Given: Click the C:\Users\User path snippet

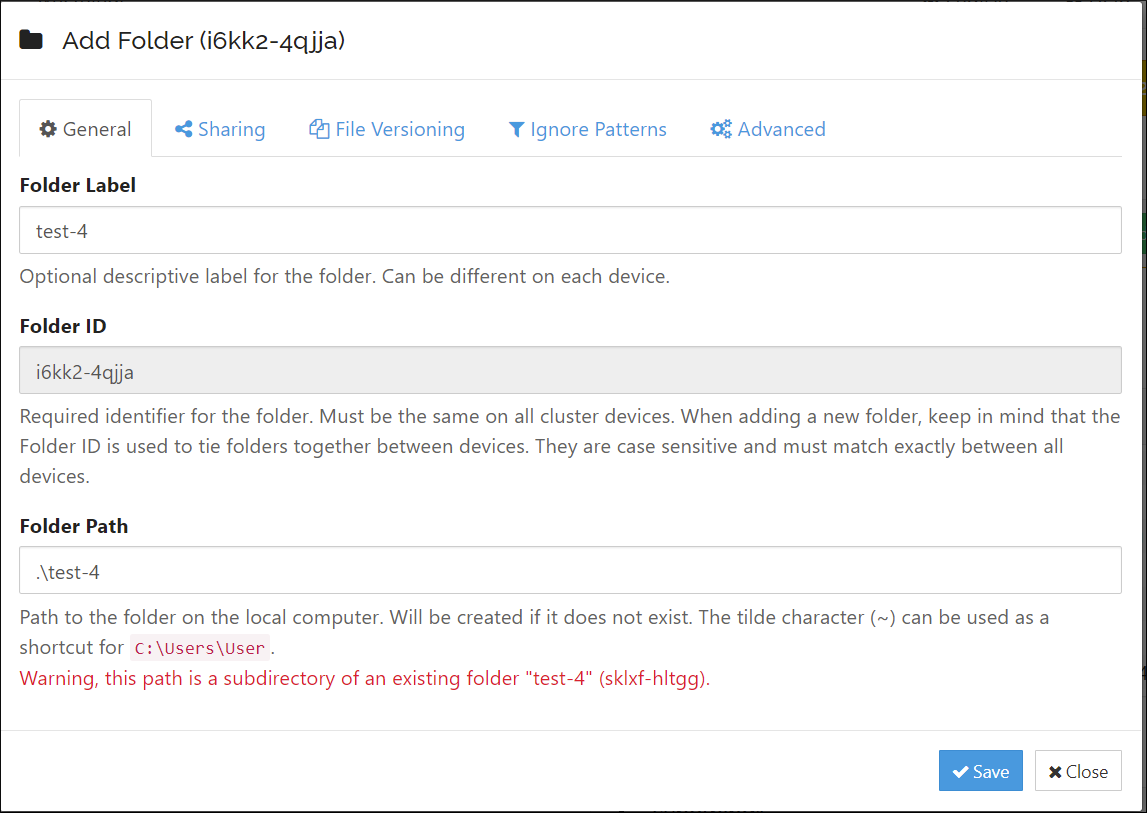Looking at the screenshot, I should (x=199, y=648).
